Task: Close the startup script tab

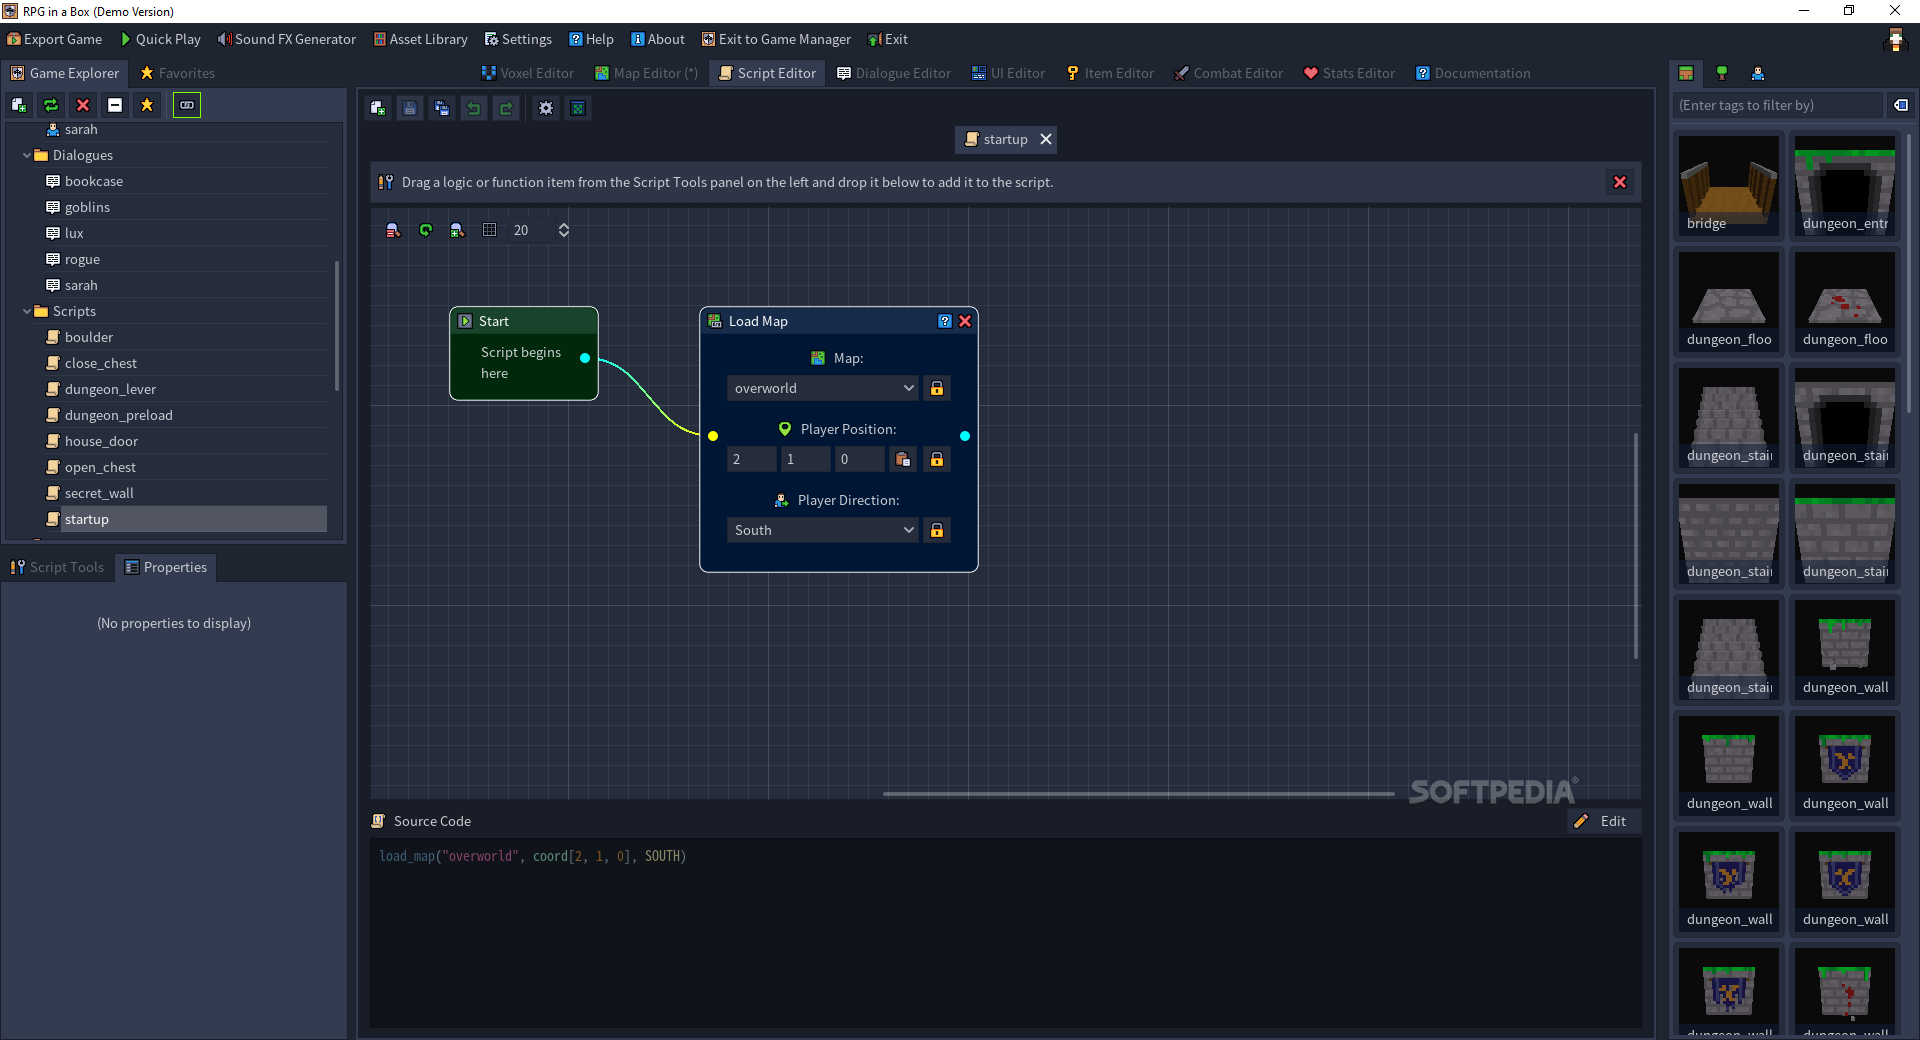Action: point(1046,139)
